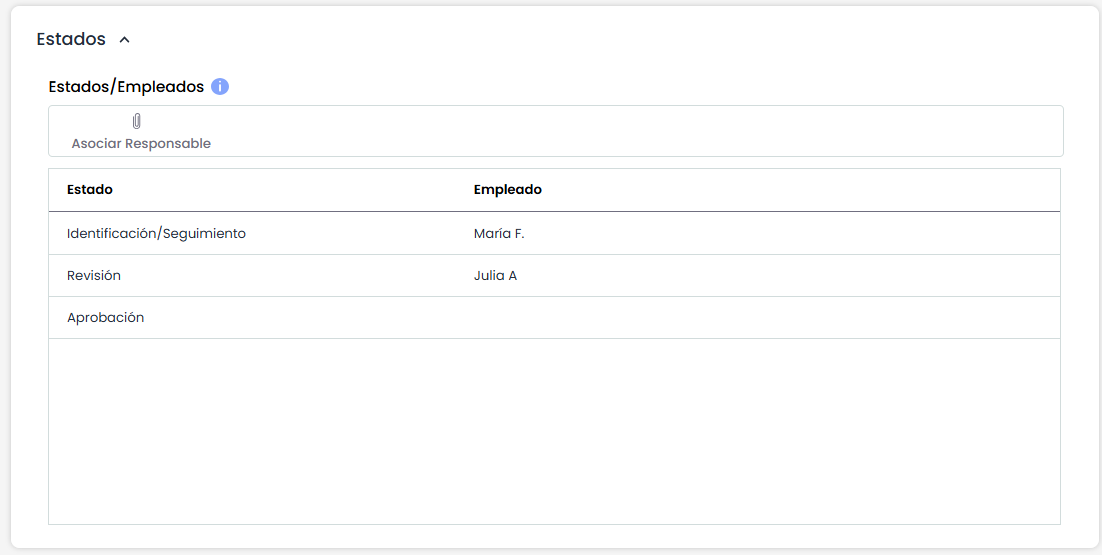This screenshot has width=1102, height=555.
Task: Select the María F. employee cell
Action: click(x=499, y=233)
